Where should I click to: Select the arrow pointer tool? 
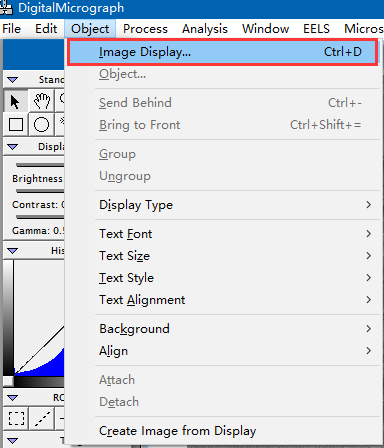pos(16,101)
